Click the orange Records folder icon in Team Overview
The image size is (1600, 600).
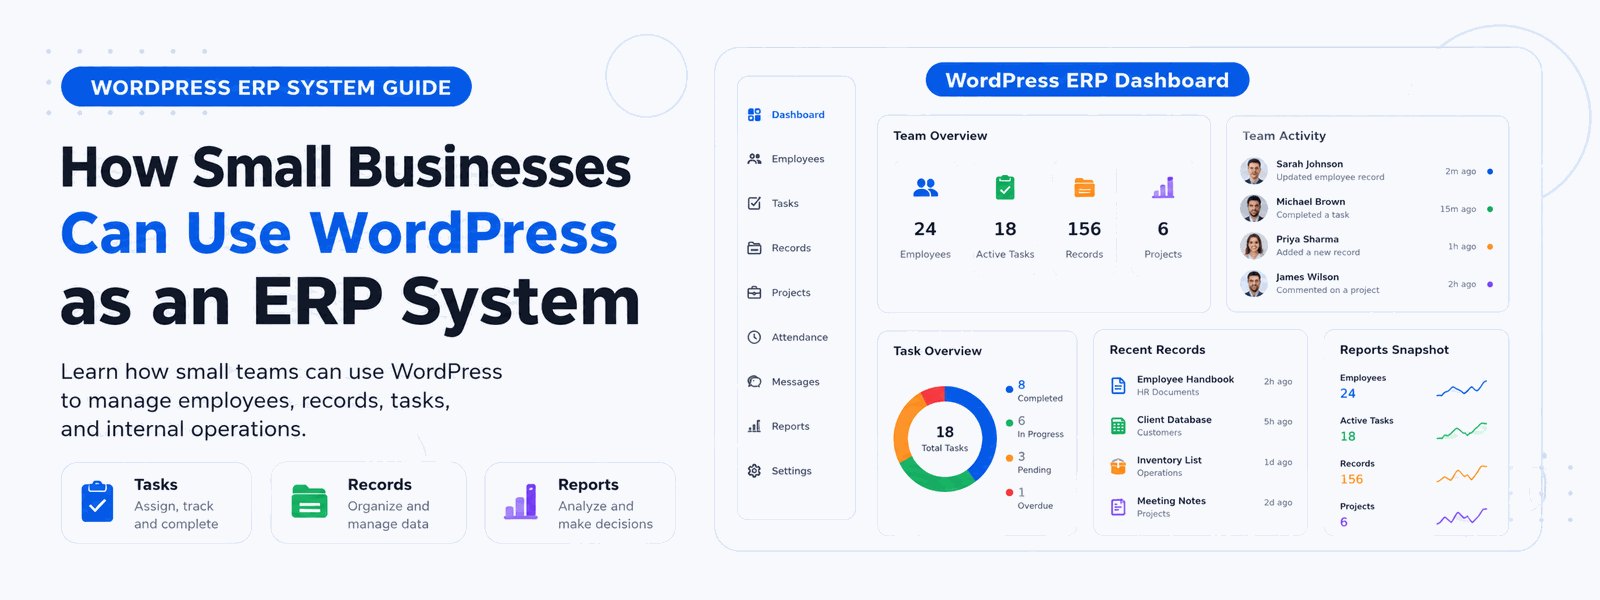click(1084, 187)
